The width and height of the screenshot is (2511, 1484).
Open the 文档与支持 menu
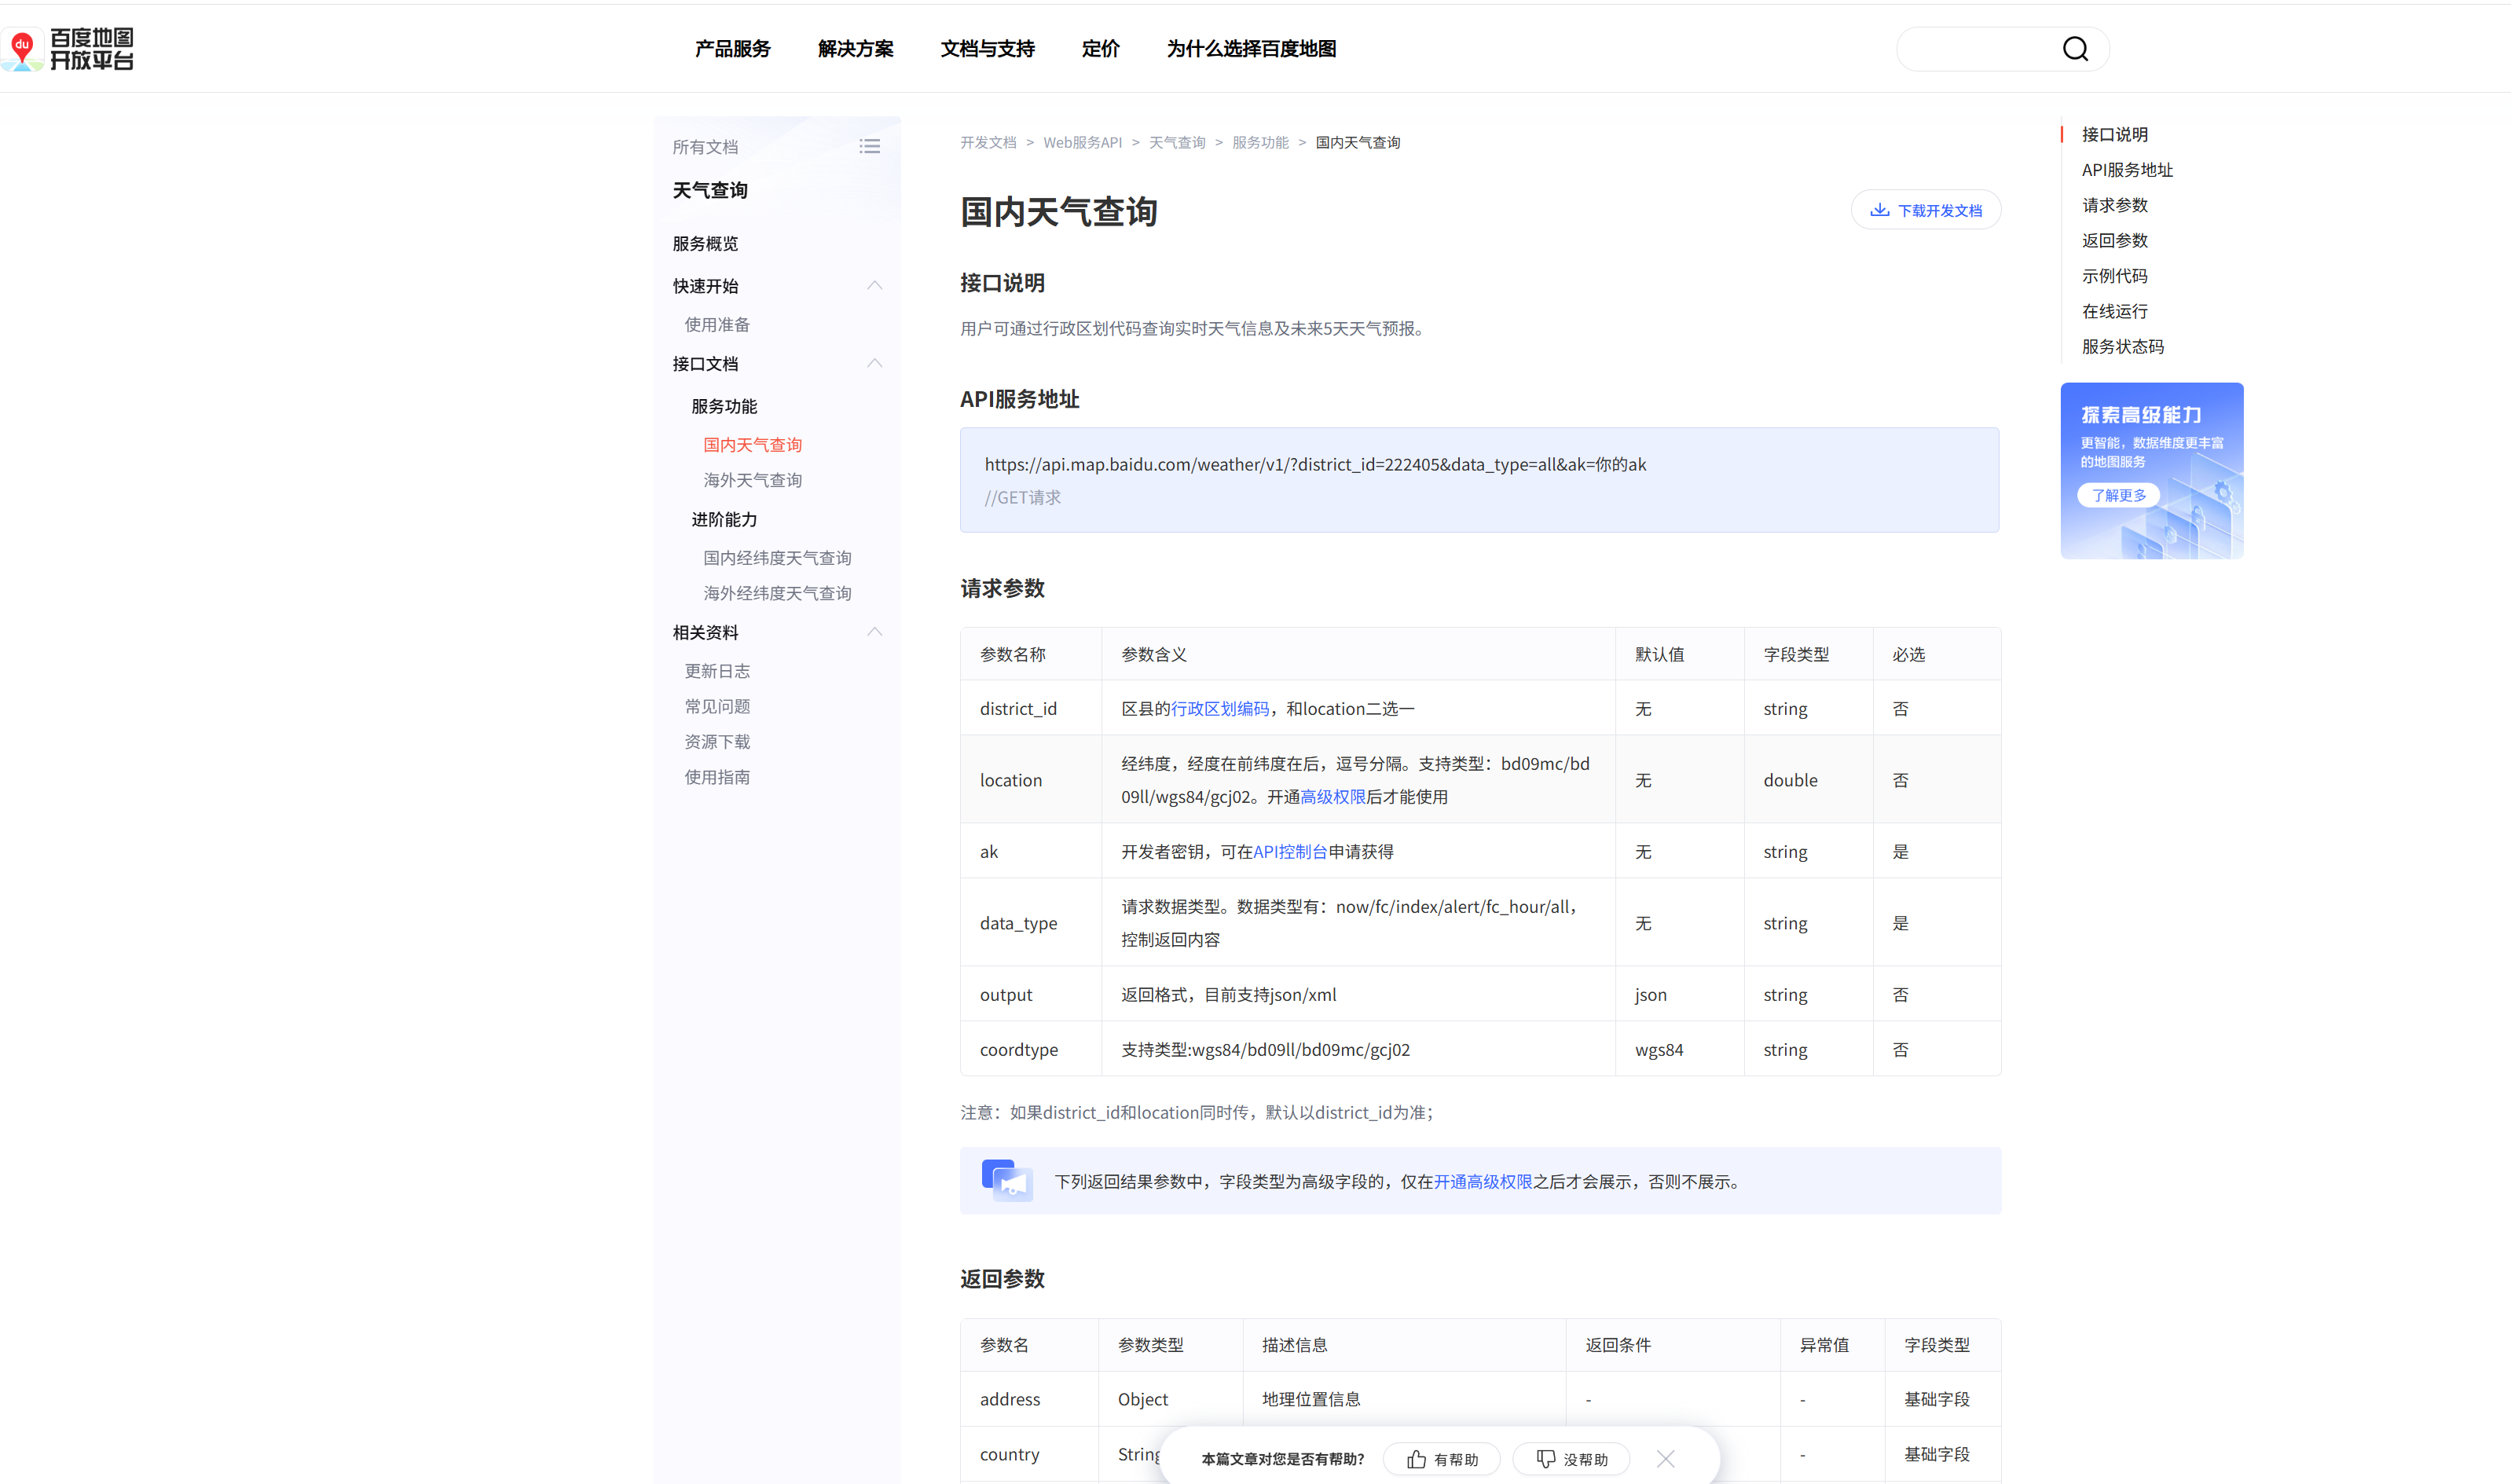pyautogui.click(x=987, y=49)
